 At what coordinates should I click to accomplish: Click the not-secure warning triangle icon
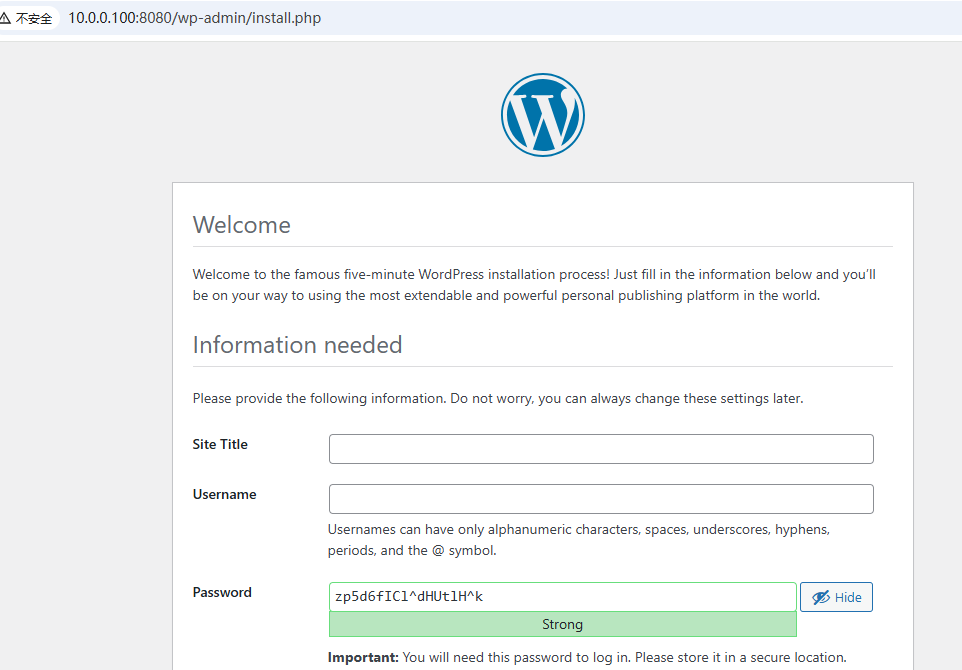(6, 18)
